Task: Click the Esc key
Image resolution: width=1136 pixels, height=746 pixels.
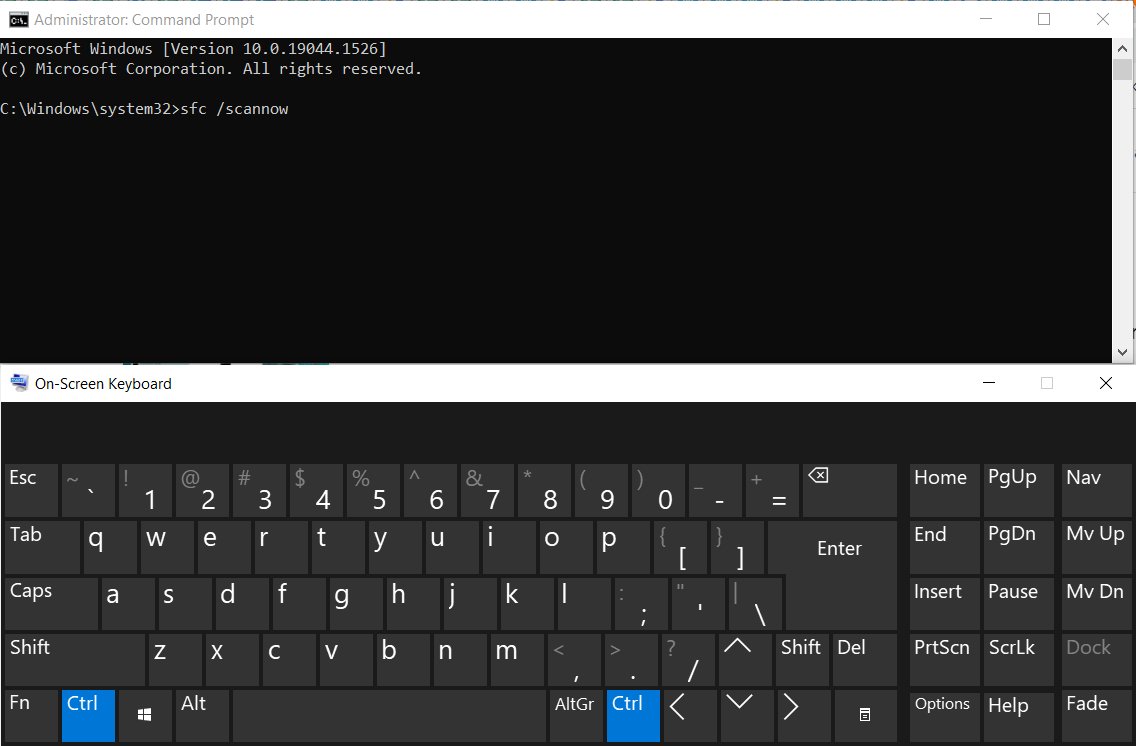Action: 31,490
